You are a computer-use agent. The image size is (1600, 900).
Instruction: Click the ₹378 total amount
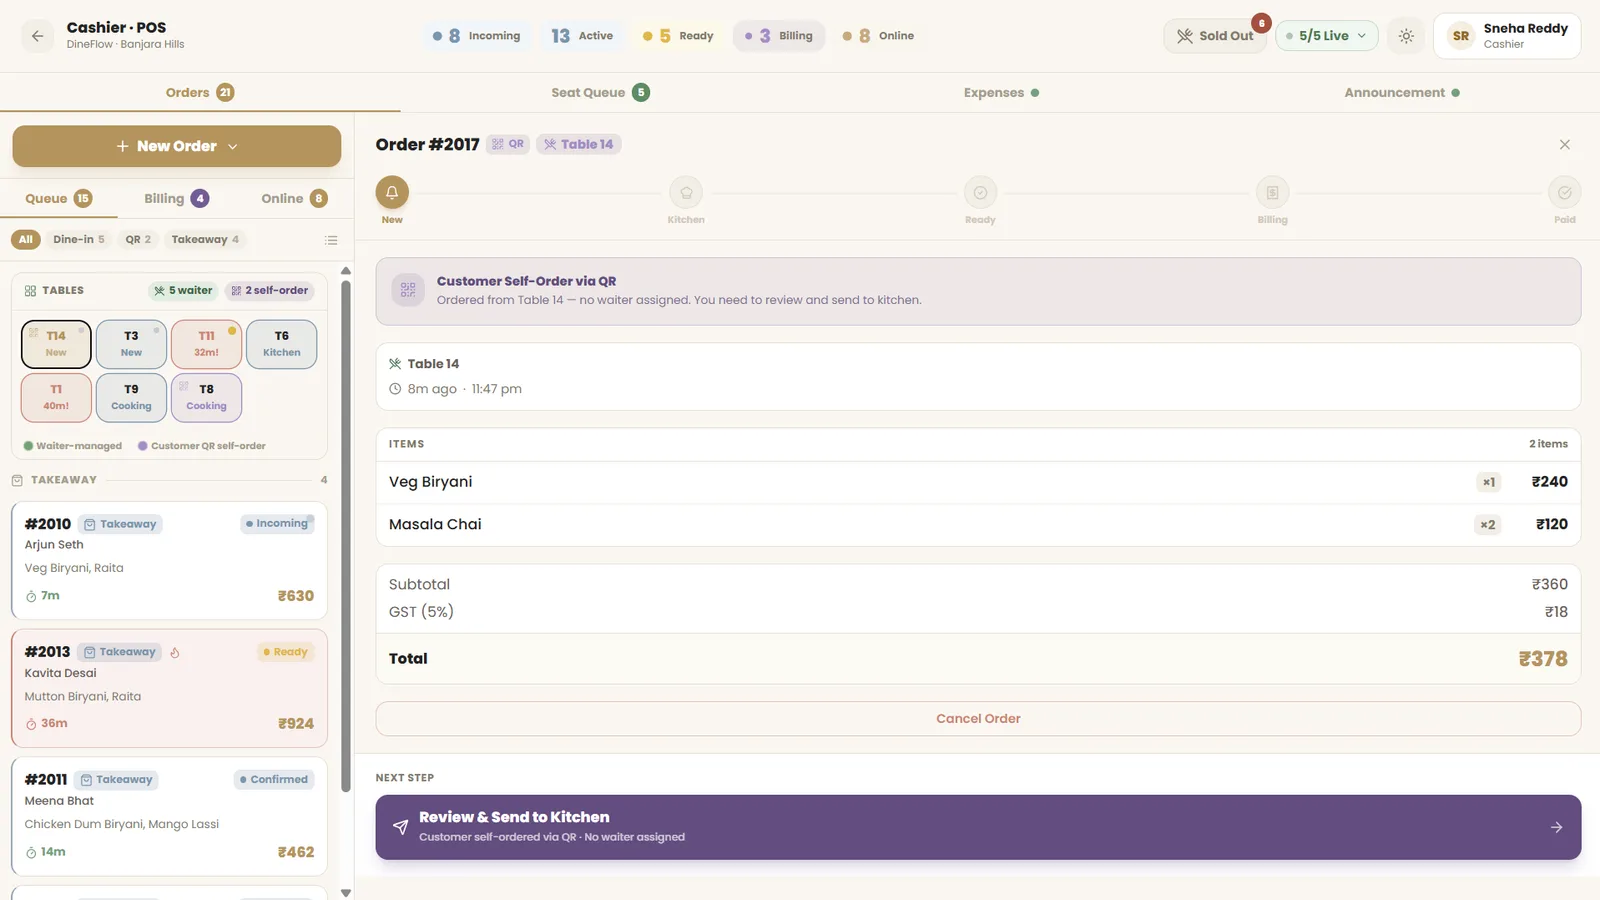[1543, 659]
